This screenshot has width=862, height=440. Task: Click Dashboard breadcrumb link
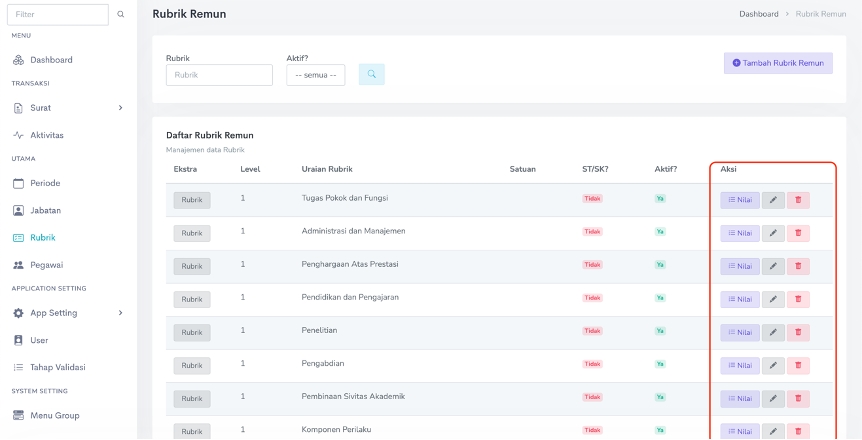click(x=759, y=14)
